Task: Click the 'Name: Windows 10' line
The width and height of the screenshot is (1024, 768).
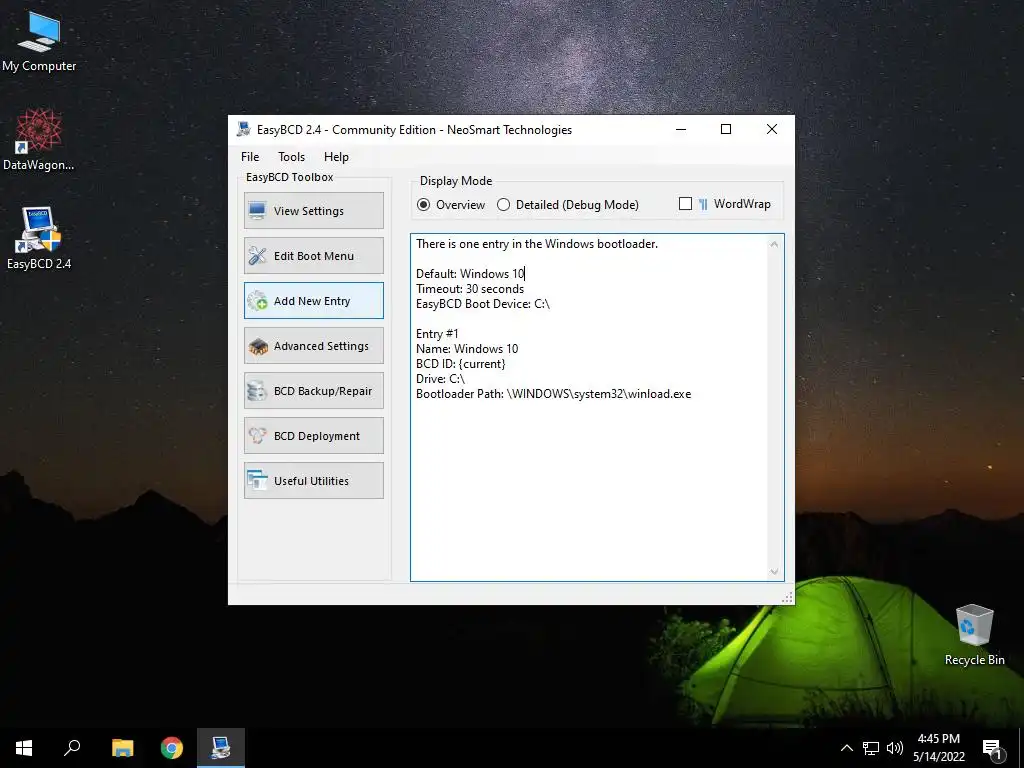Action: [467, 349]
